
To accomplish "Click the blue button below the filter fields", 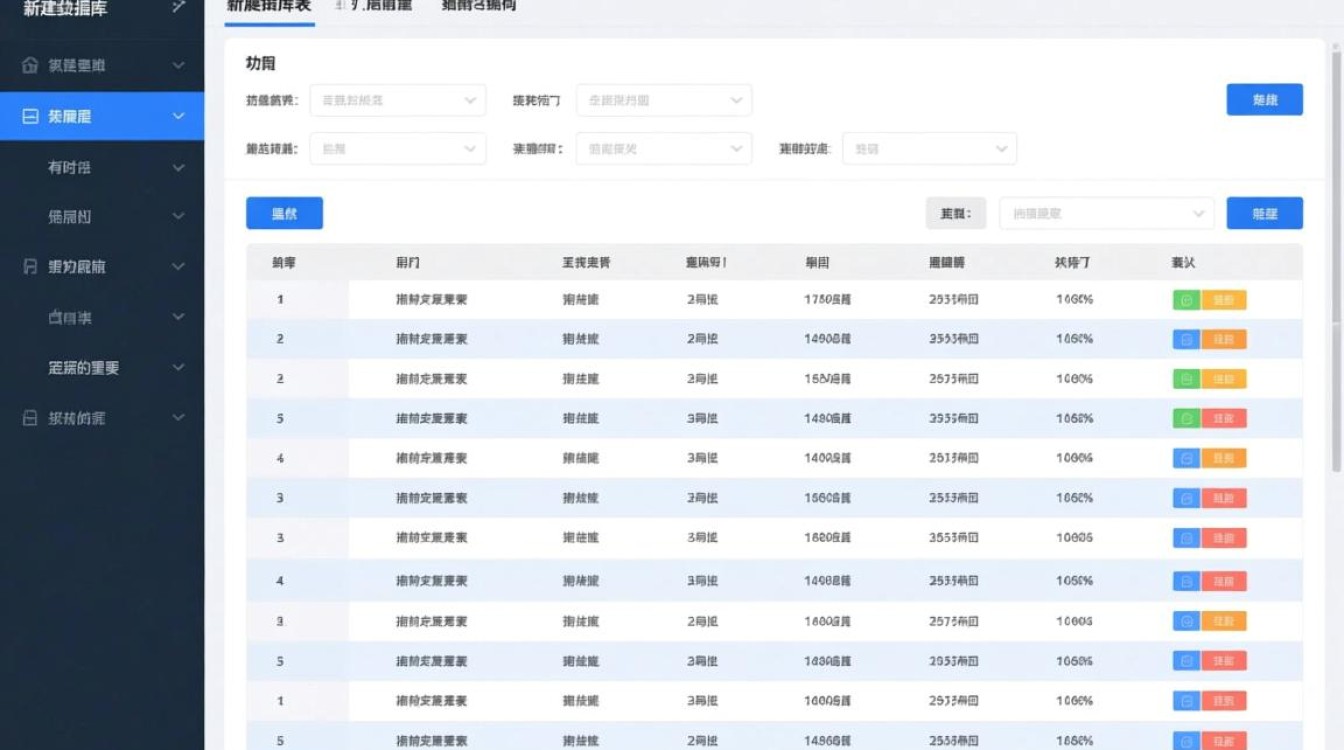I will [x=284, y=213].
